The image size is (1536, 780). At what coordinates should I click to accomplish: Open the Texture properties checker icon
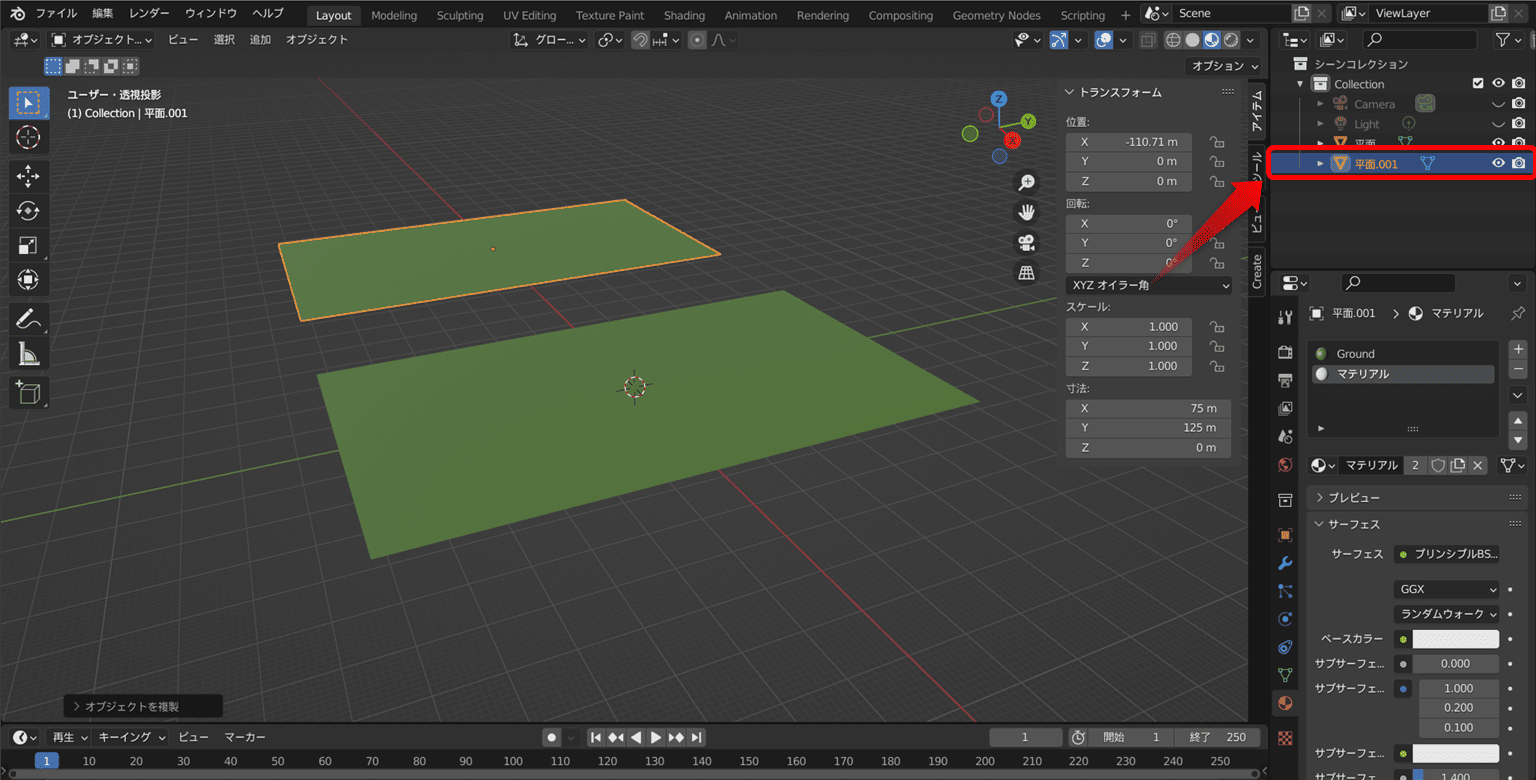coord(1286,738)
